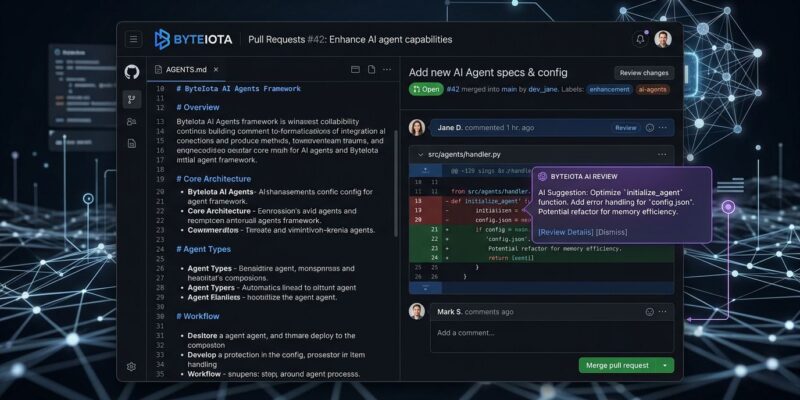Open the user profile avatar menu
800x400 pixels.
(663, 39)
